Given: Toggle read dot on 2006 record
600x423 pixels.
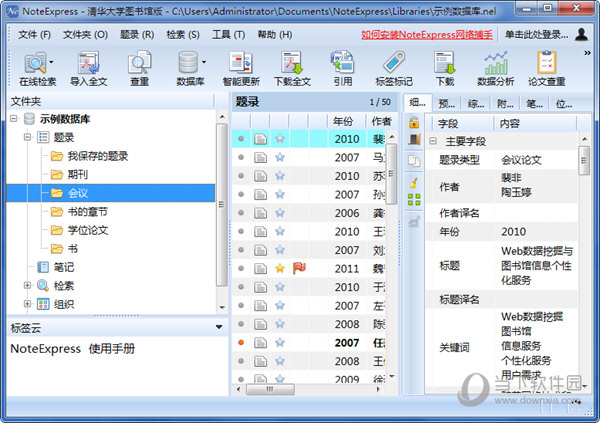Looking at the screenshot, I should (x=241, y=212).
